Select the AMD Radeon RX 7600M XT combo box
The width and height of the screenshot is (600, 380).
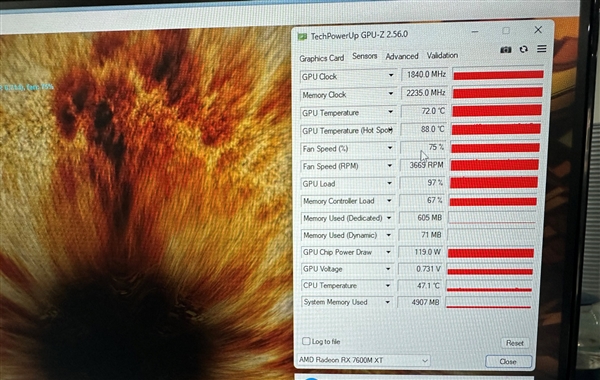coord(364,360)
